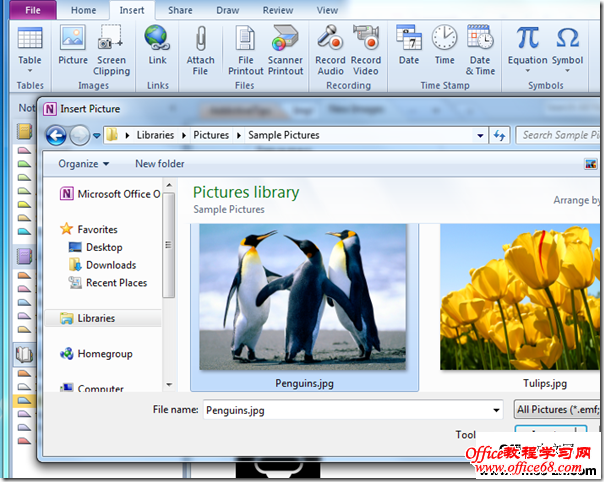Open the File tab
The width and height of the screenshot is (604, 482).
click(x=33, y=10)
